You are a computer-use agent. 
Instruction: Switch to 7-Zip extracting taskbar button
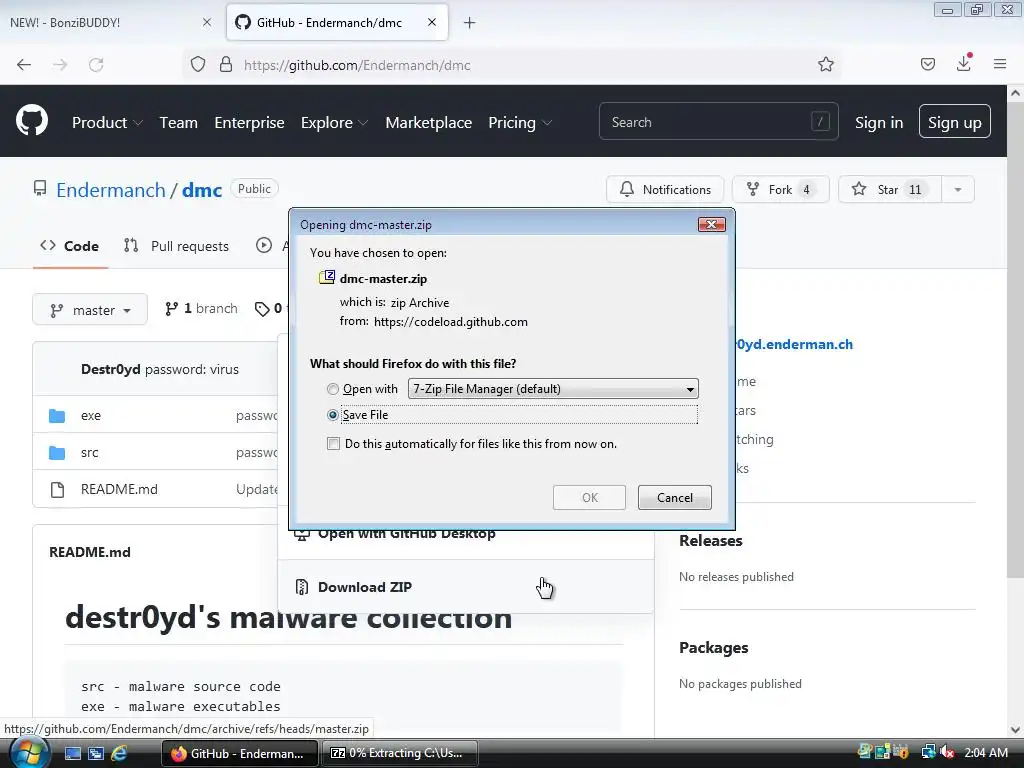pos(400,754)
